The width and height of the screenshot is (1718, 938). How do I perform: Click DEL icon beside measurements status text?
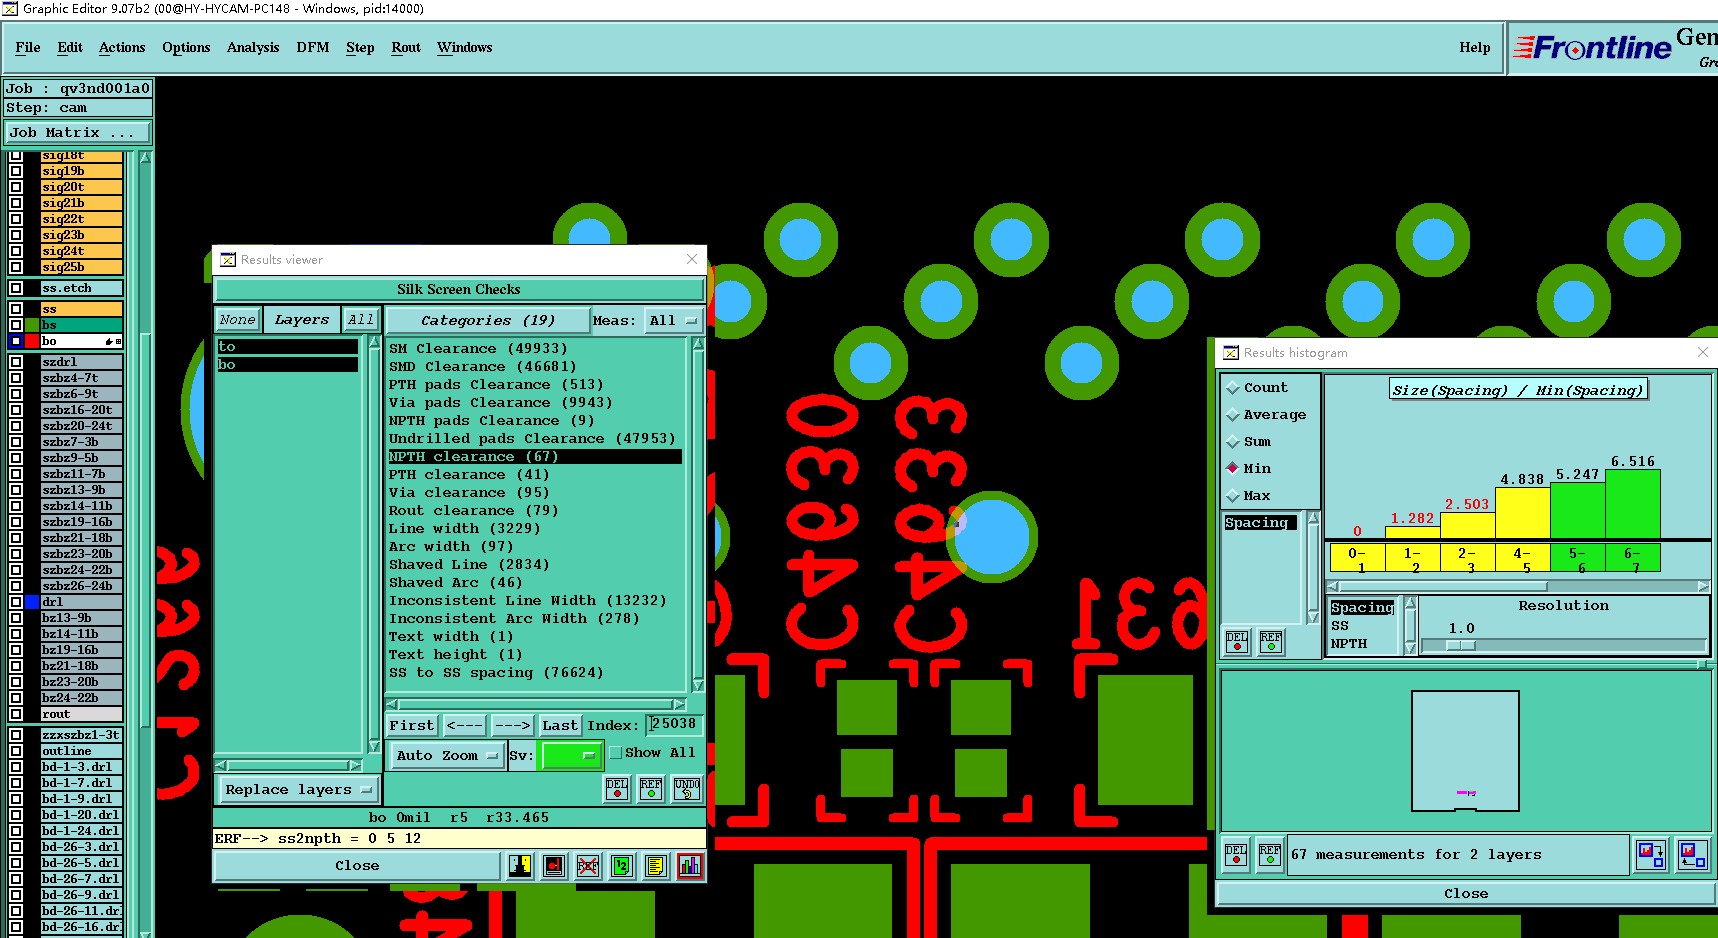pos(1237,855)
